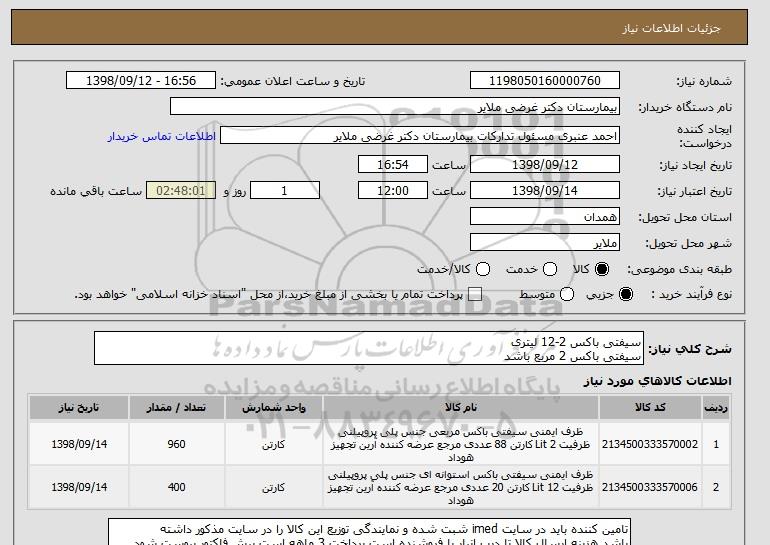Click the کارتن unit cell in row 1
The height and width of the screenshot is (545, 770).
point(274,445)
